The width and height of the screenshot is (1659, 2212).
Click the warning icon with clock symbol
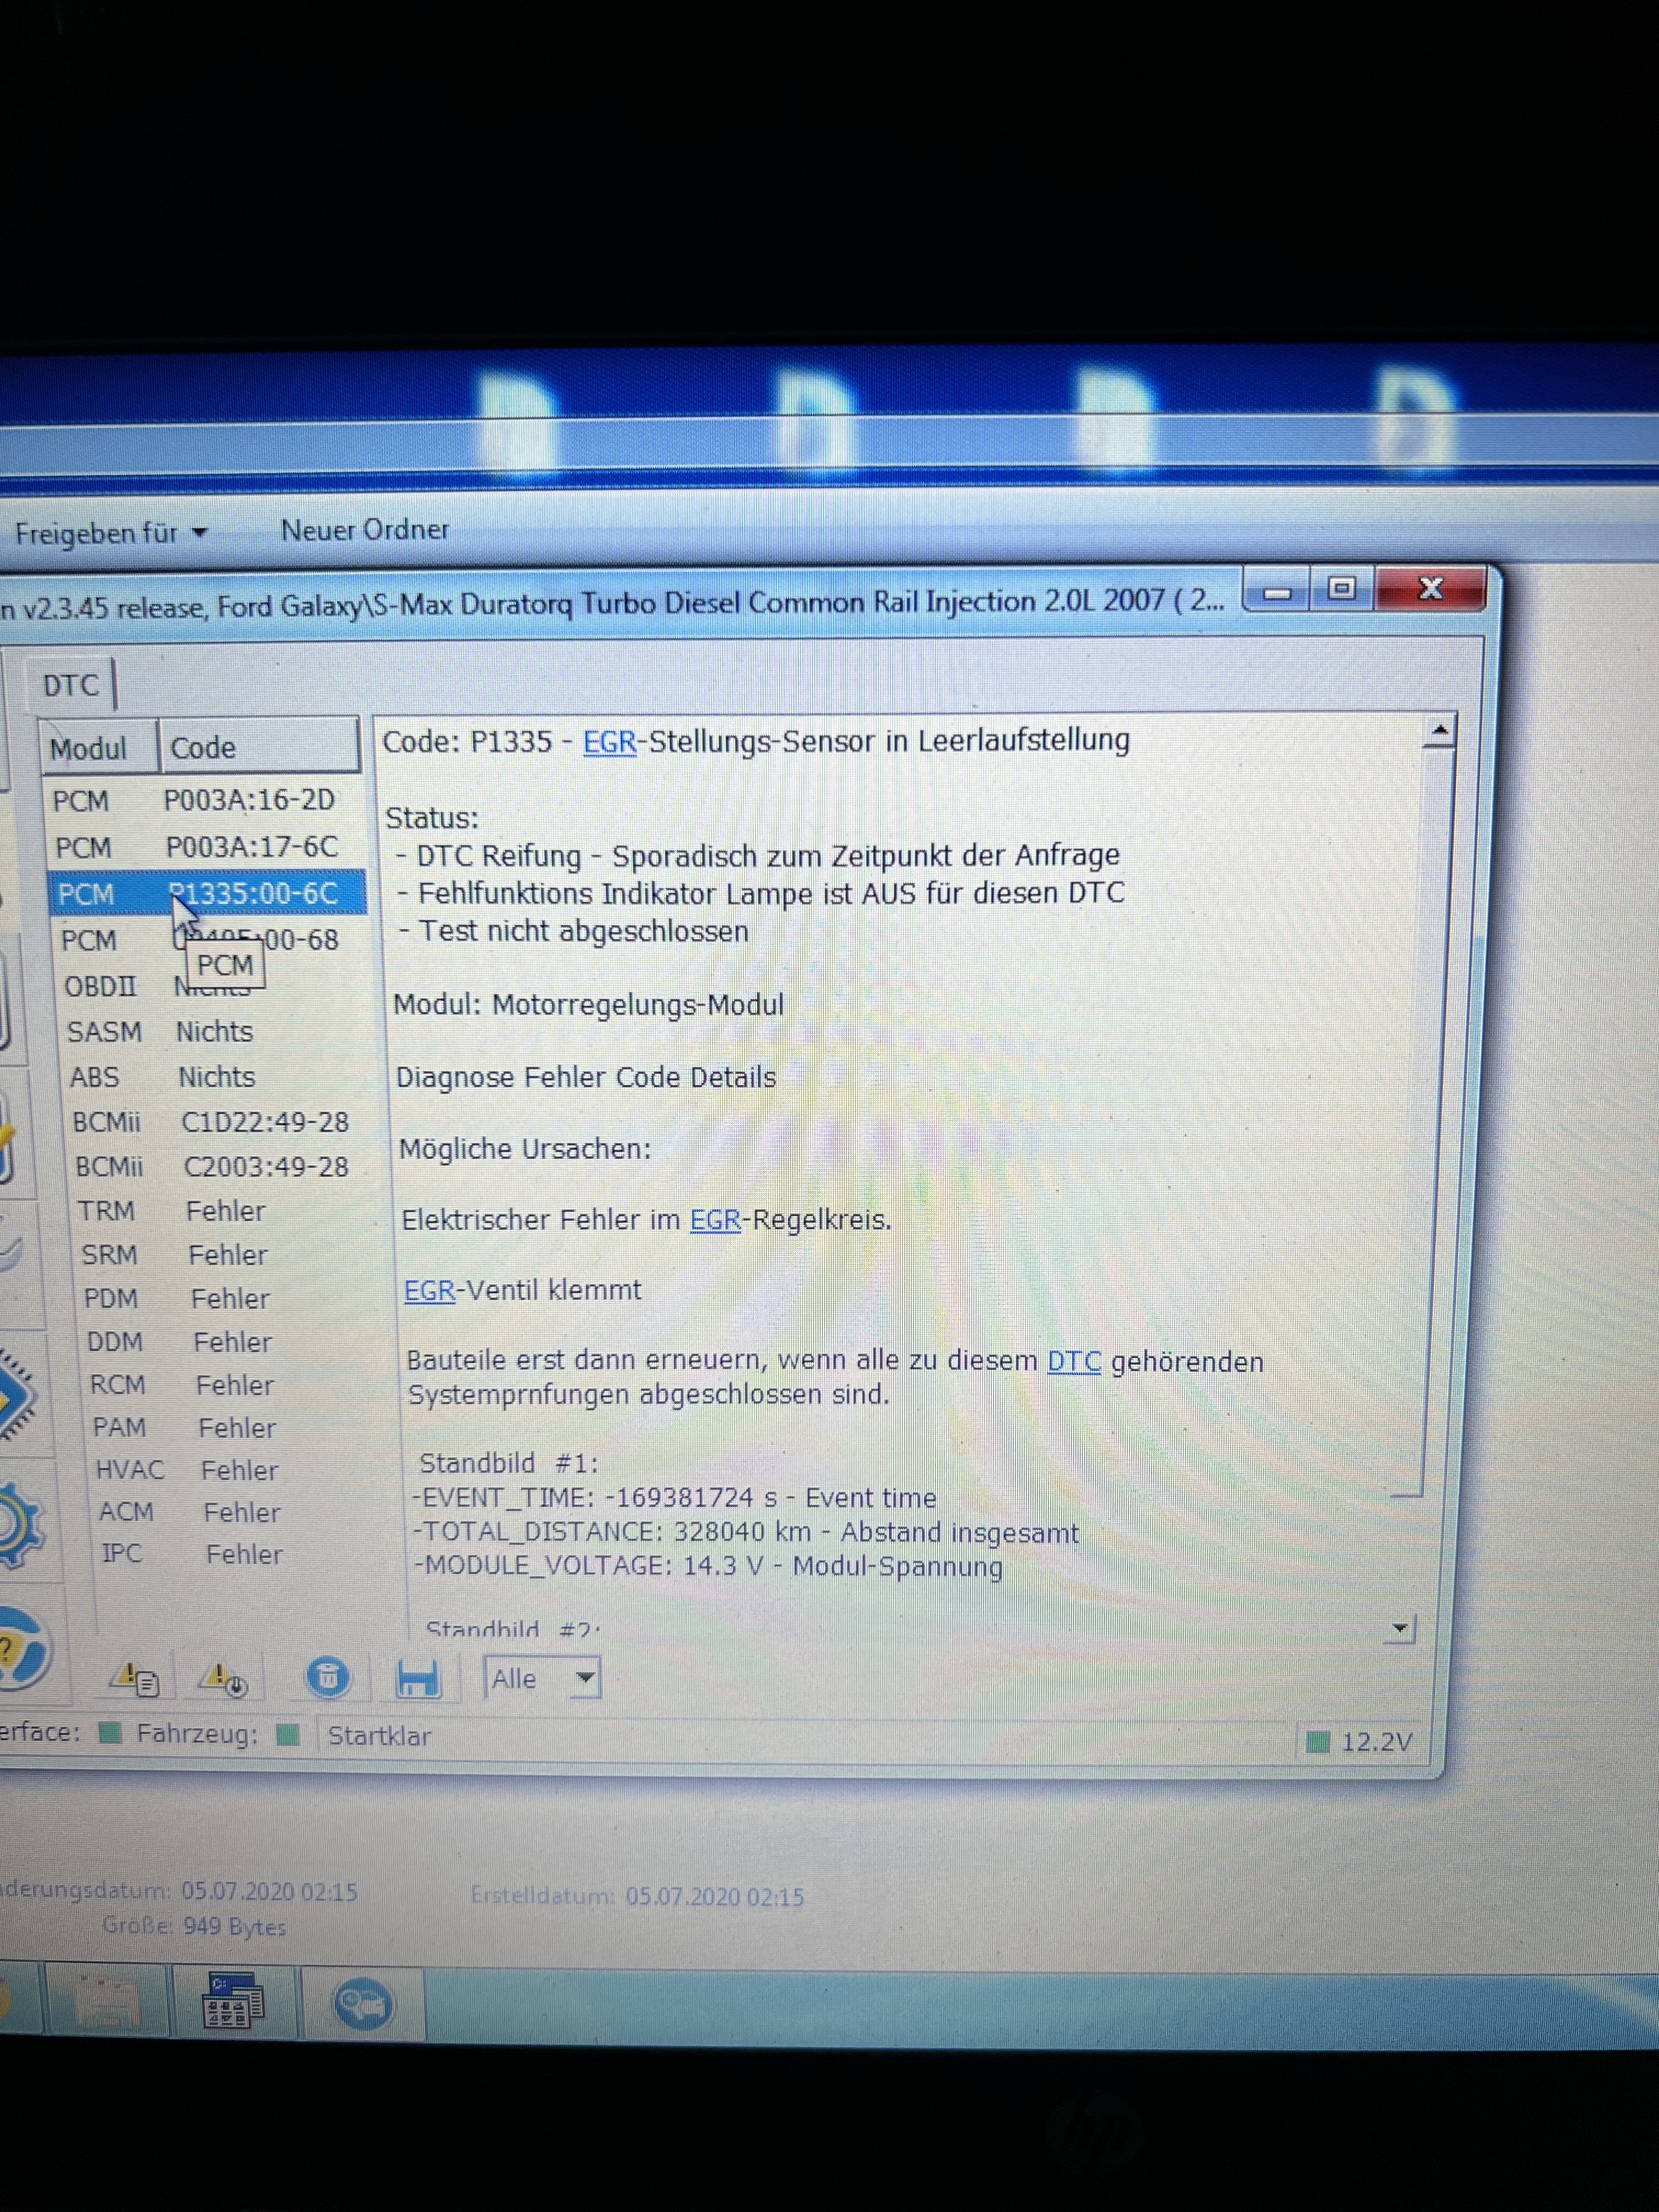(223, 1679)
